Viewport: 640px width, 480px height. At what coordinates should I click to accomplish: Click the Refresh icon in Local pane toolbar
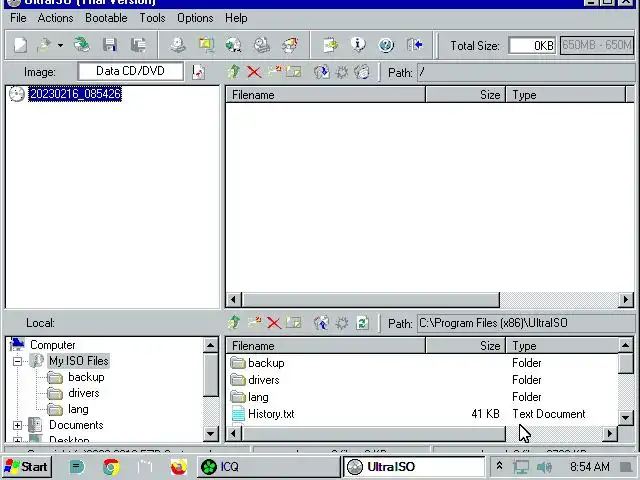362,323
